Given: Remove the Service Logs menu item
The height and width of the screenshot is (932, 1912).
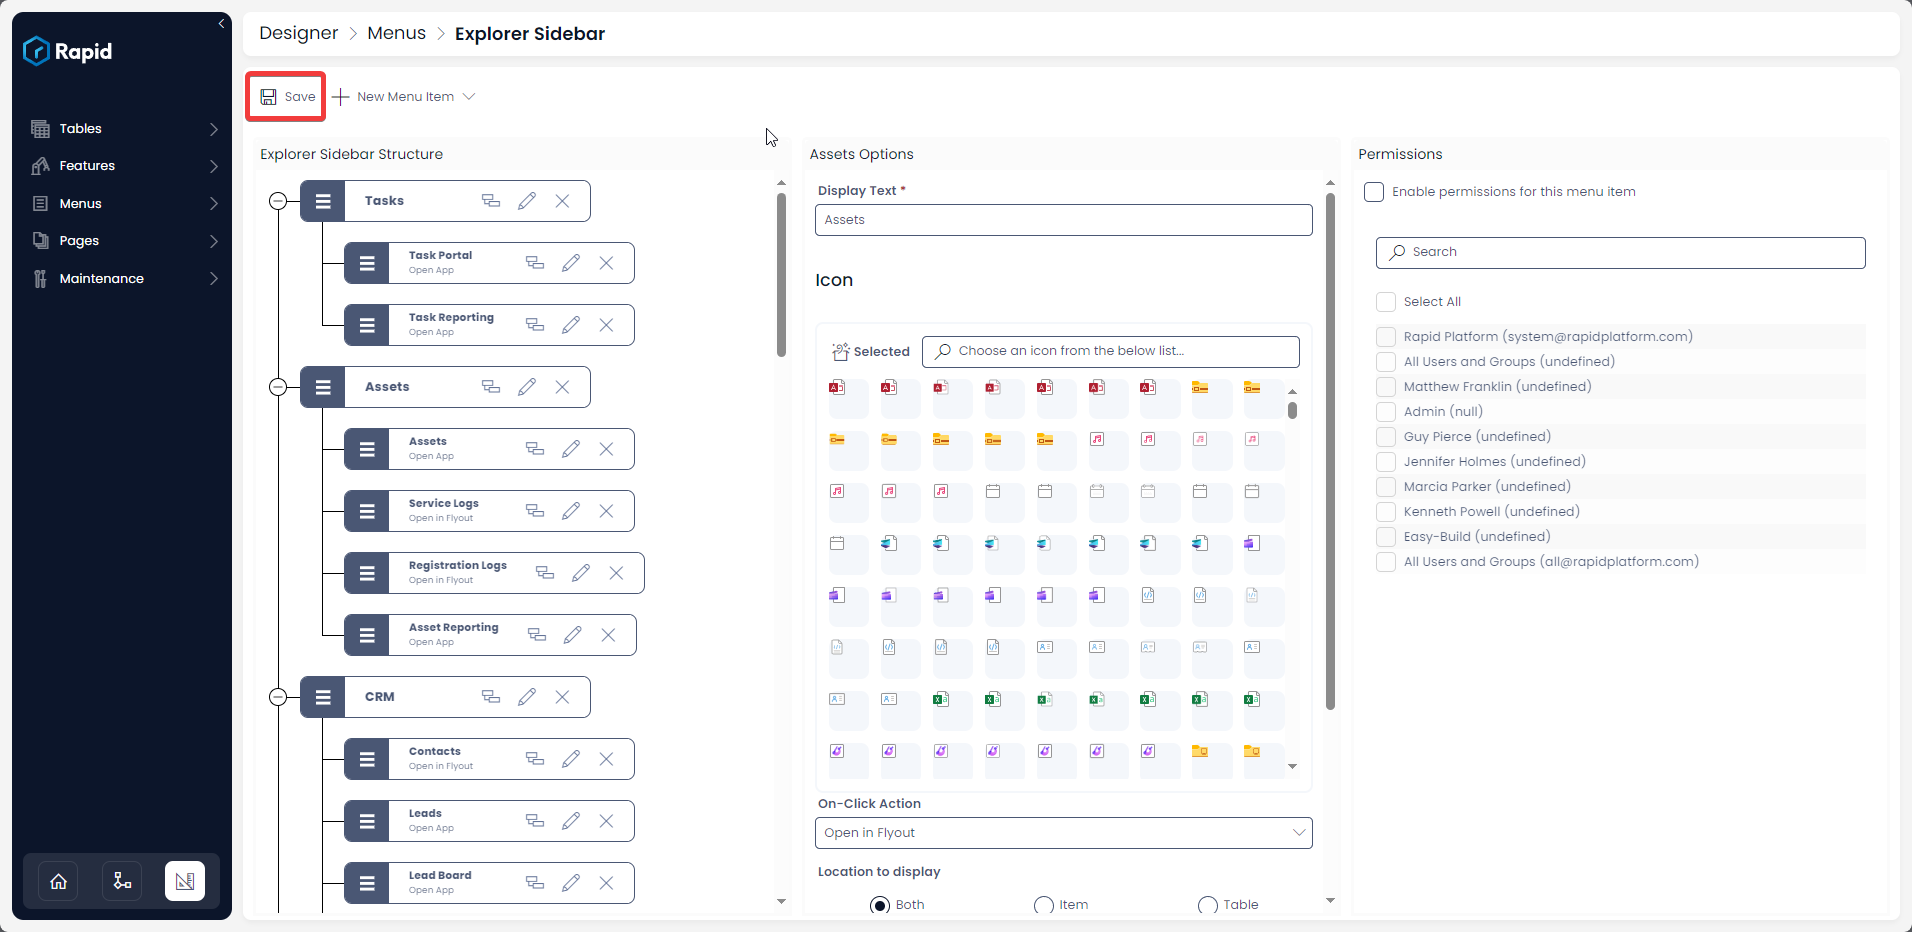Looking at the screenshot, I should point(606,511).
